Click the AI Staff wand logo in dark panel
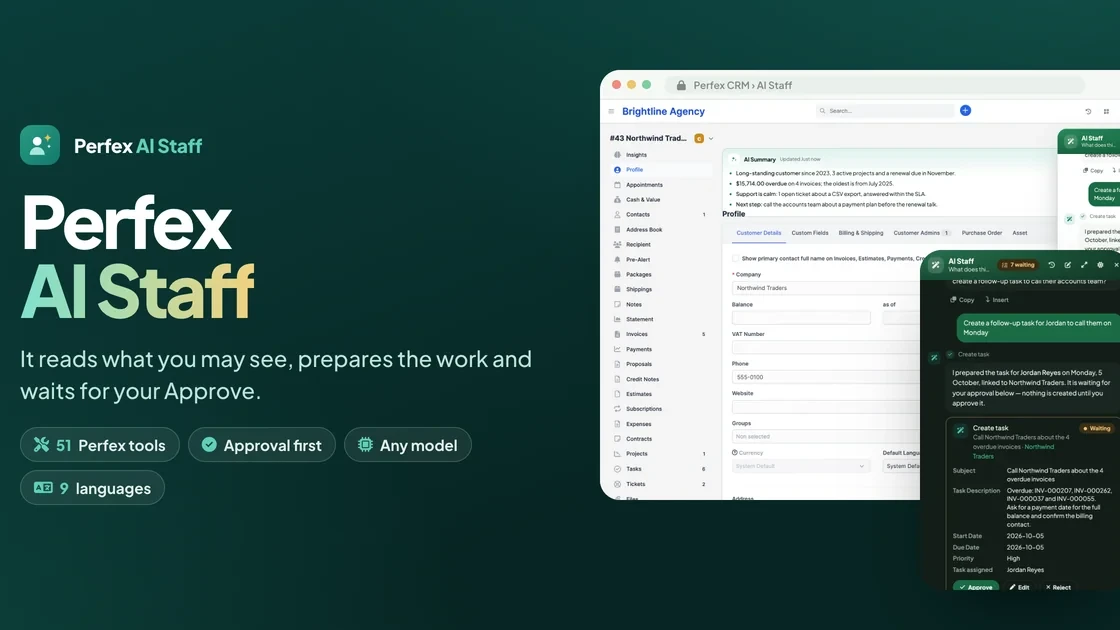Screen dimensions: 1120x630 936,265
